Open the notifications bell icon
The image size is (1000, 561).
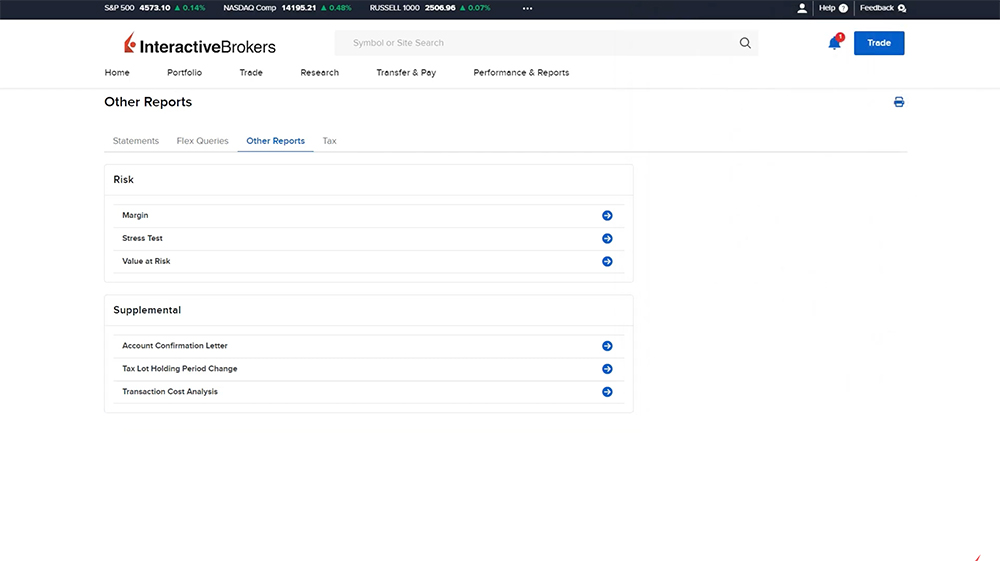834,43
